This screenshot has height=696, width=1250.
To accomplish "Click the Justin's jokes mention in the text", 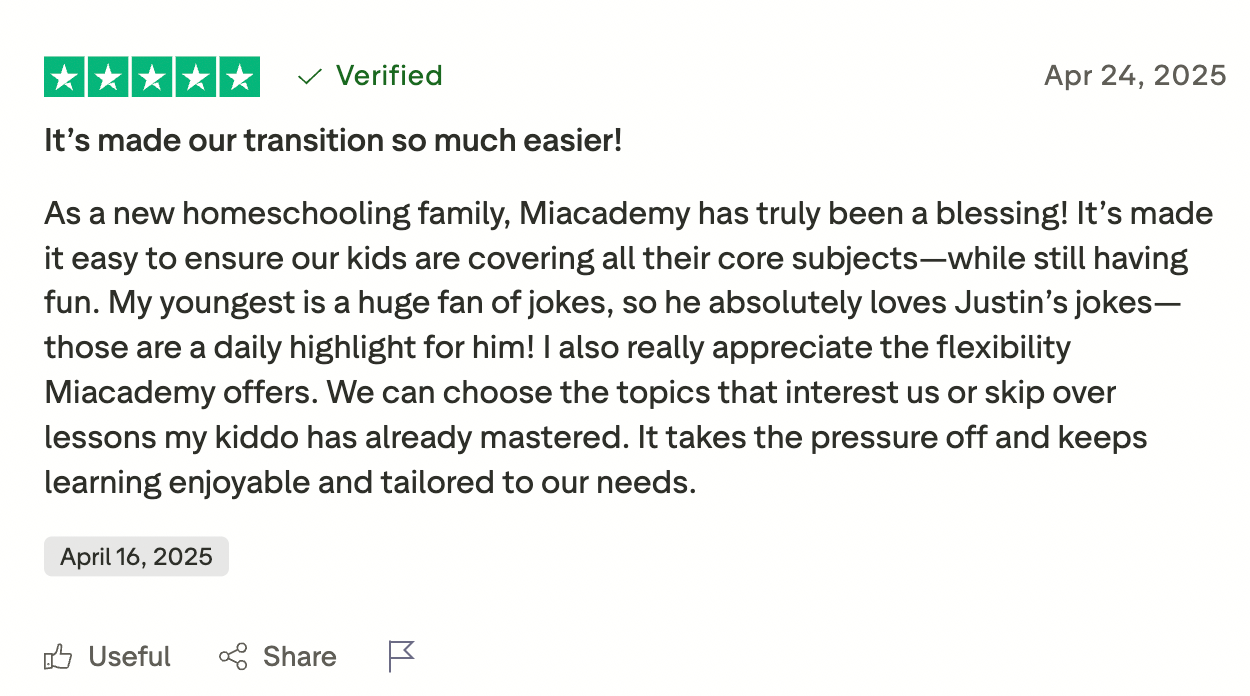I will [x=1046, y=302].
